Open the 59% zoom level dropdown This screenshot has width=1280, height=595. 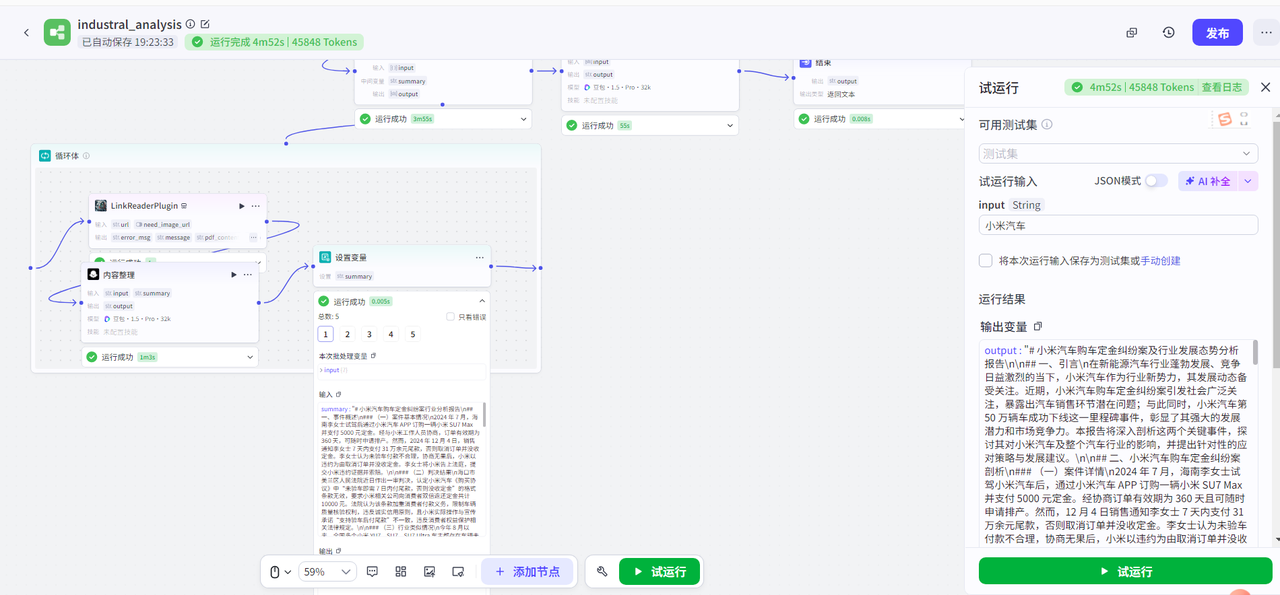pos(327,572)
